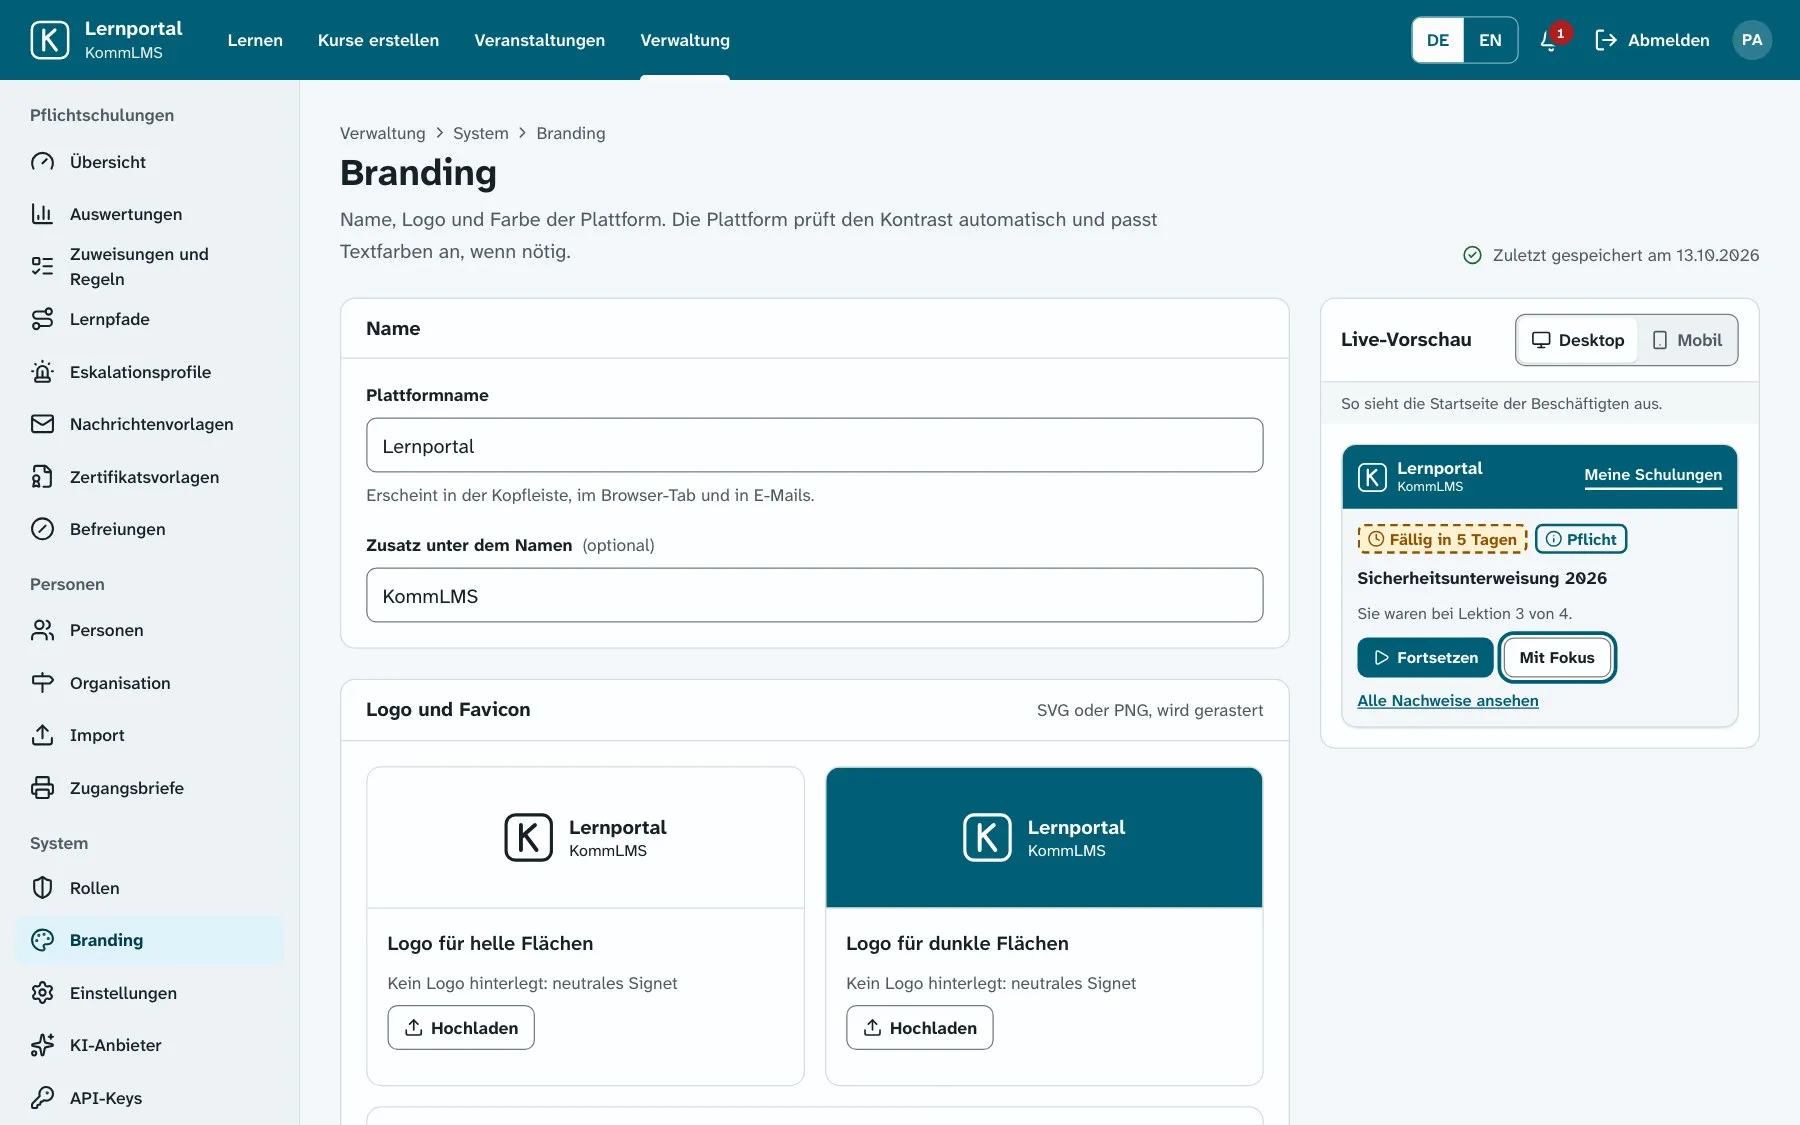Viewport: 1800px width, 1125px height.
Task: Click the API-Keys key icon
Action: point(42,1098)
